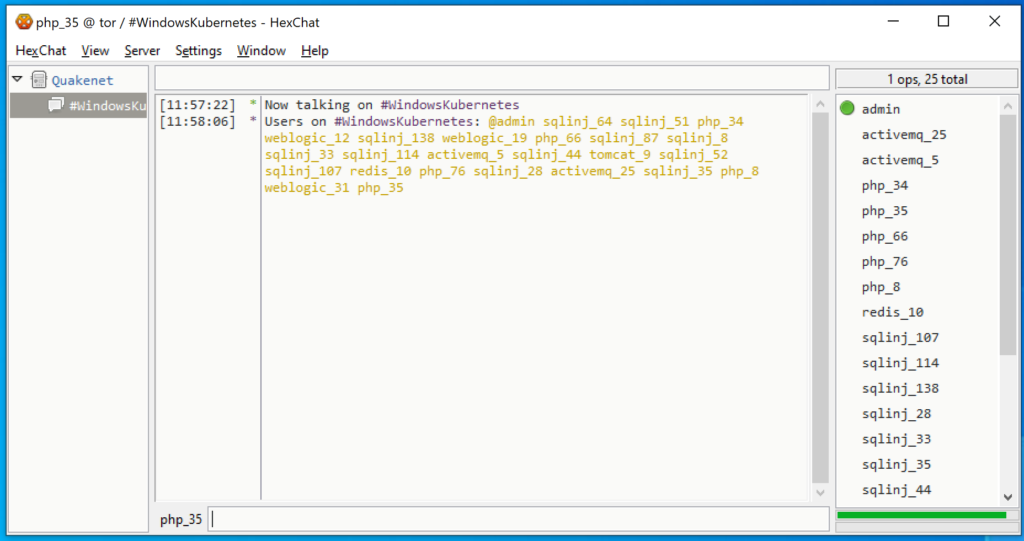
Task: Minimize the HexChat window
Action: tap(893, 22)
